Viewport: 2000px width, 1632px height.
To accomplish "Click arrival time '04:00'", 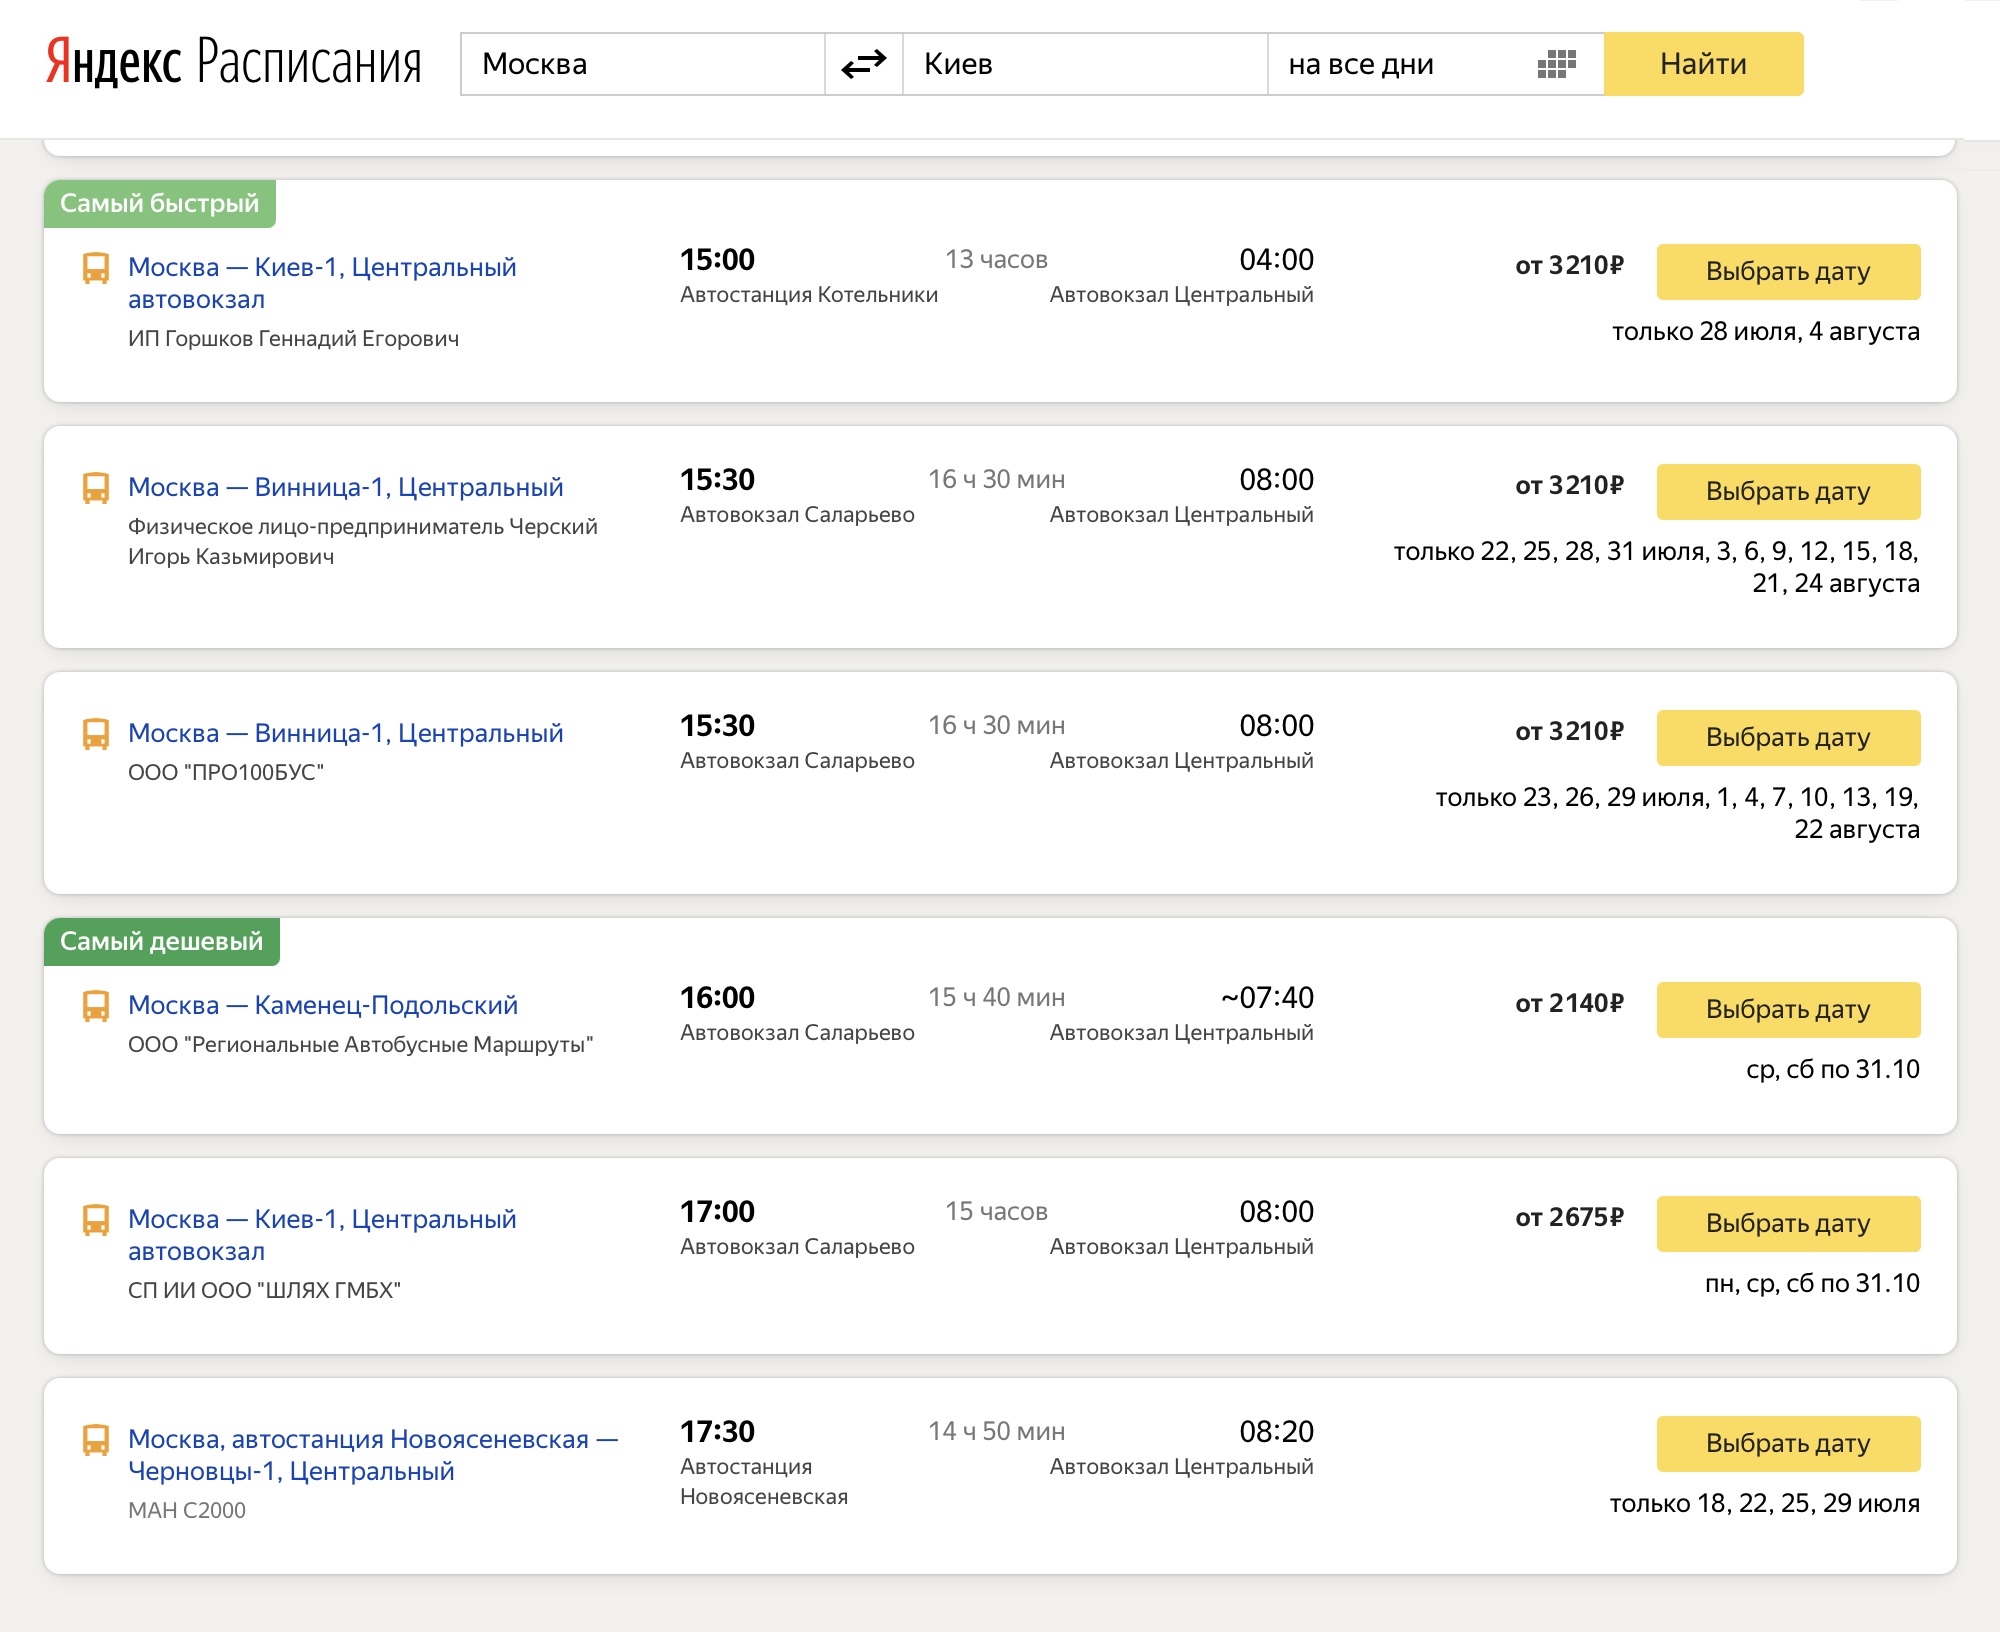I will click(1277, 260).
